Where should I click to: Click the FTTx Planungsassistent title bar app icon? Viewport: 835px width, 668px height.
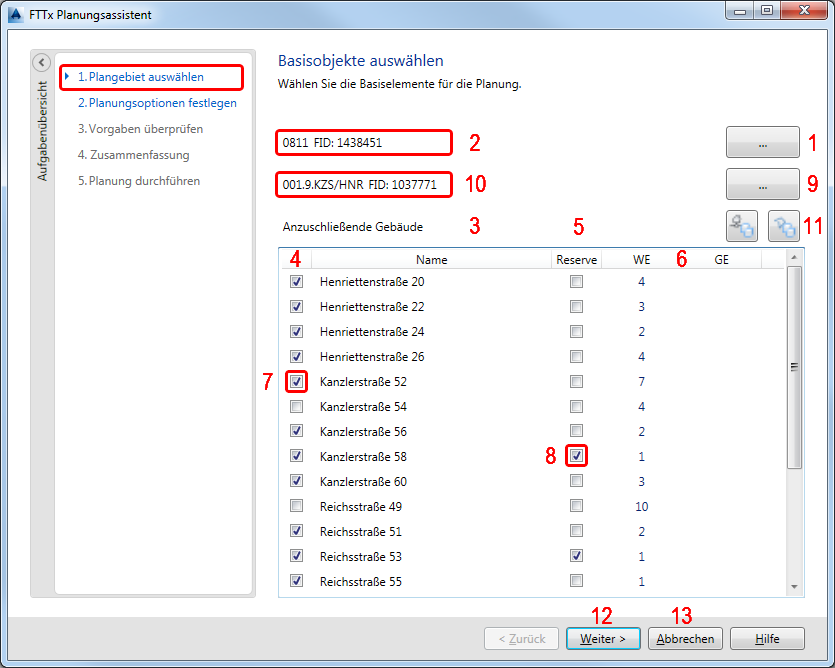(x=15, y=13)
